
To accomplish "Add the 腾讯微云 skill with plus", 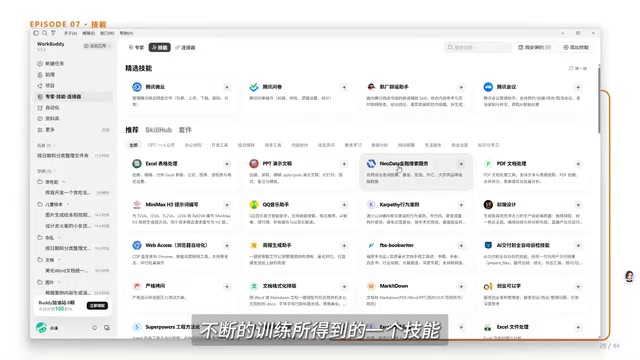I will (x=227, y=87).
